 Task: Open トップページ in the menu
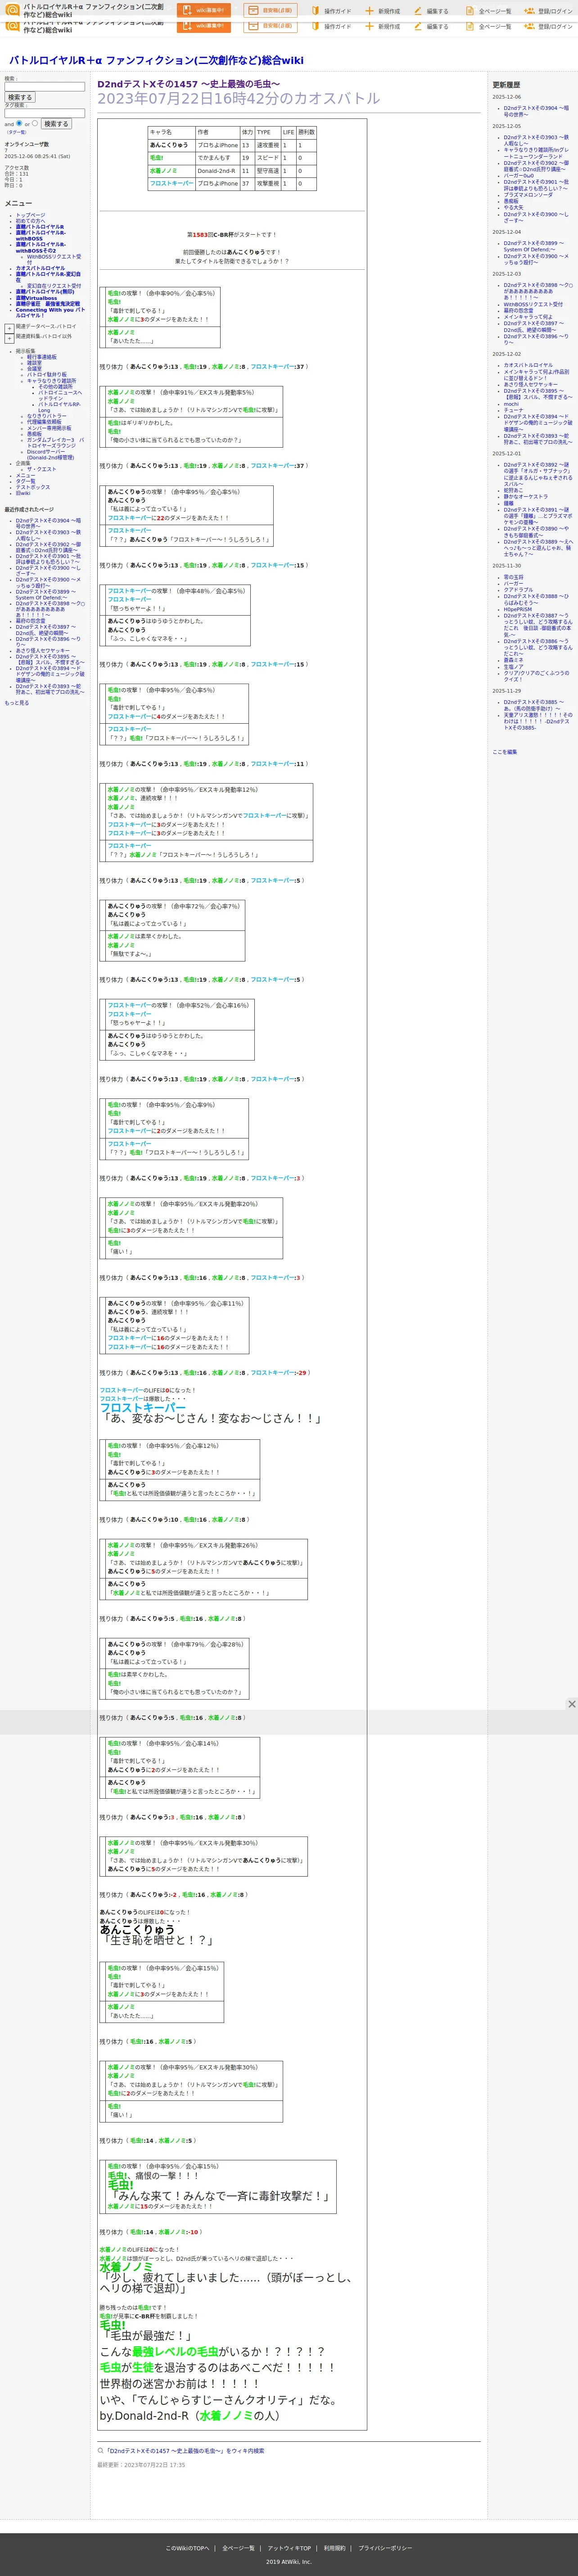30,215
